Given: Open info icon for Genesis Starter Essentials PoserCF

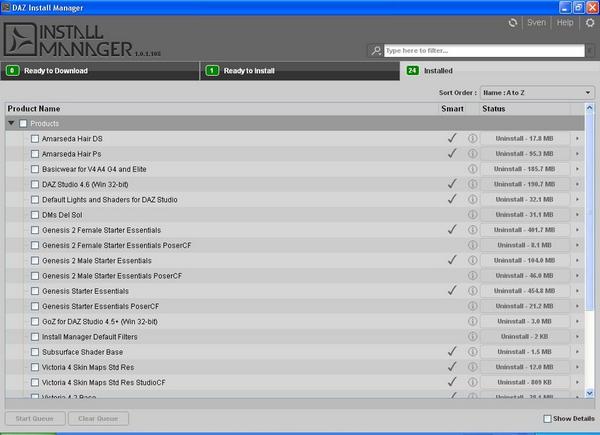Looking at the screenshot, I should coord(473,306).
